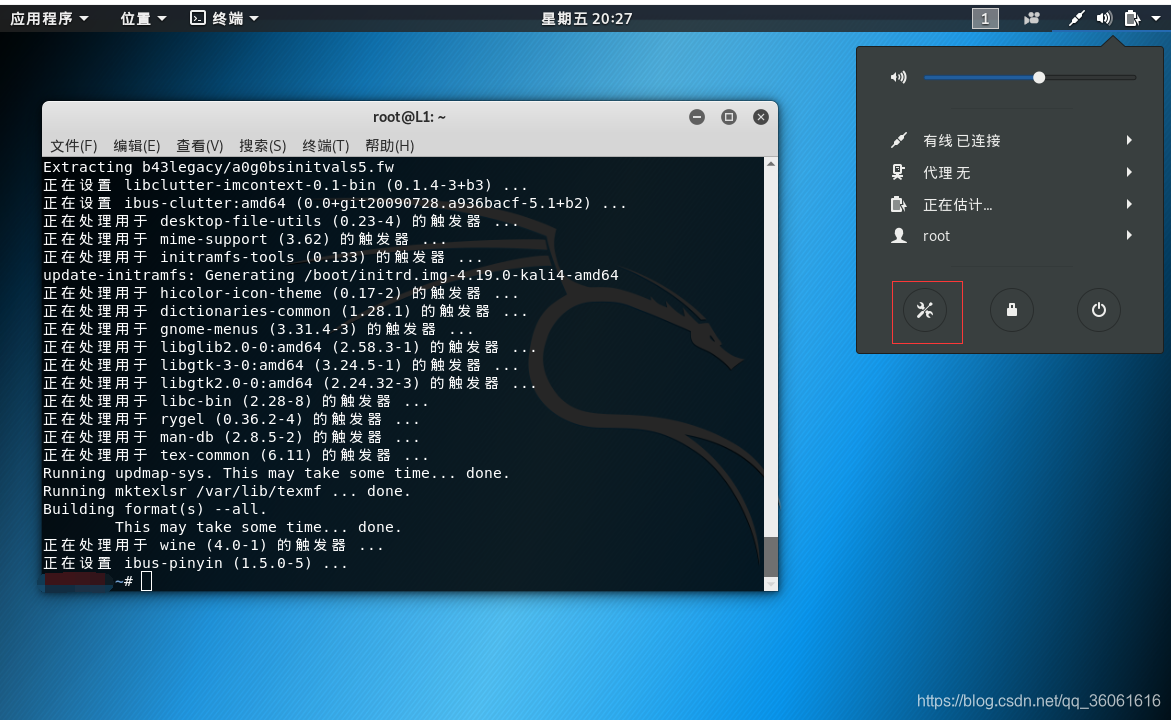Expand the 正在估计 battery submenu arrow
The width and height of the screenshot is (1171, 720).
(x=1129, y=205)
